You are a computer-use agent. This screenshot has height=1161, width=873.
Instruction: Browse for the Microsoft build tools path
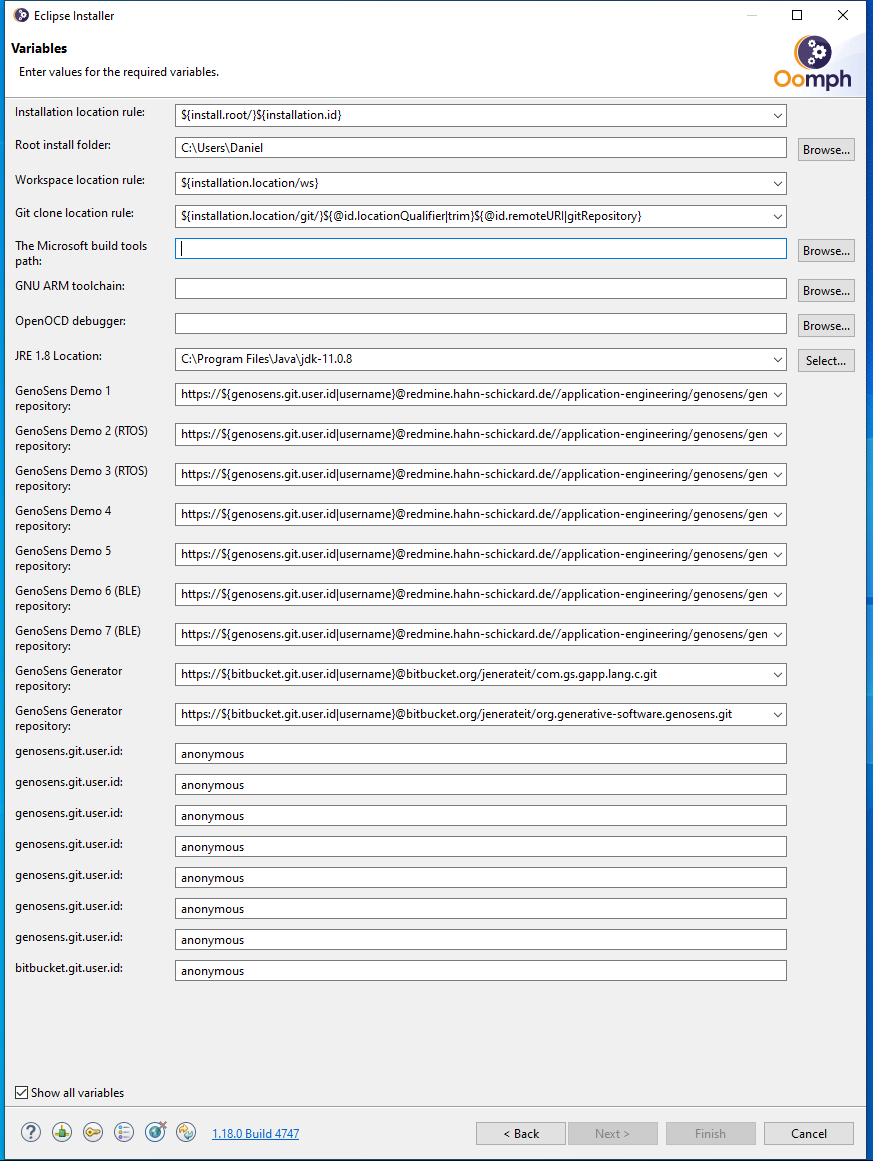(826, 251)
